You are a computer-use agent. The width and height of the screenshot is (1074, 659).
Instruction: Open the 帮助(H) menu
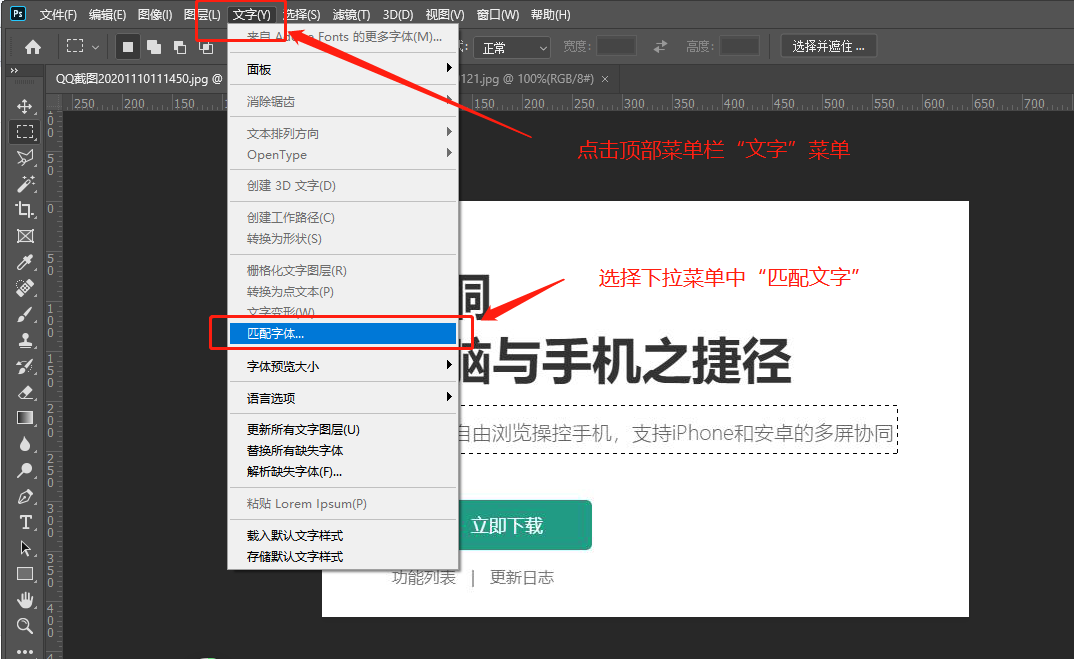pyautogui.click(x=551, y=14)
